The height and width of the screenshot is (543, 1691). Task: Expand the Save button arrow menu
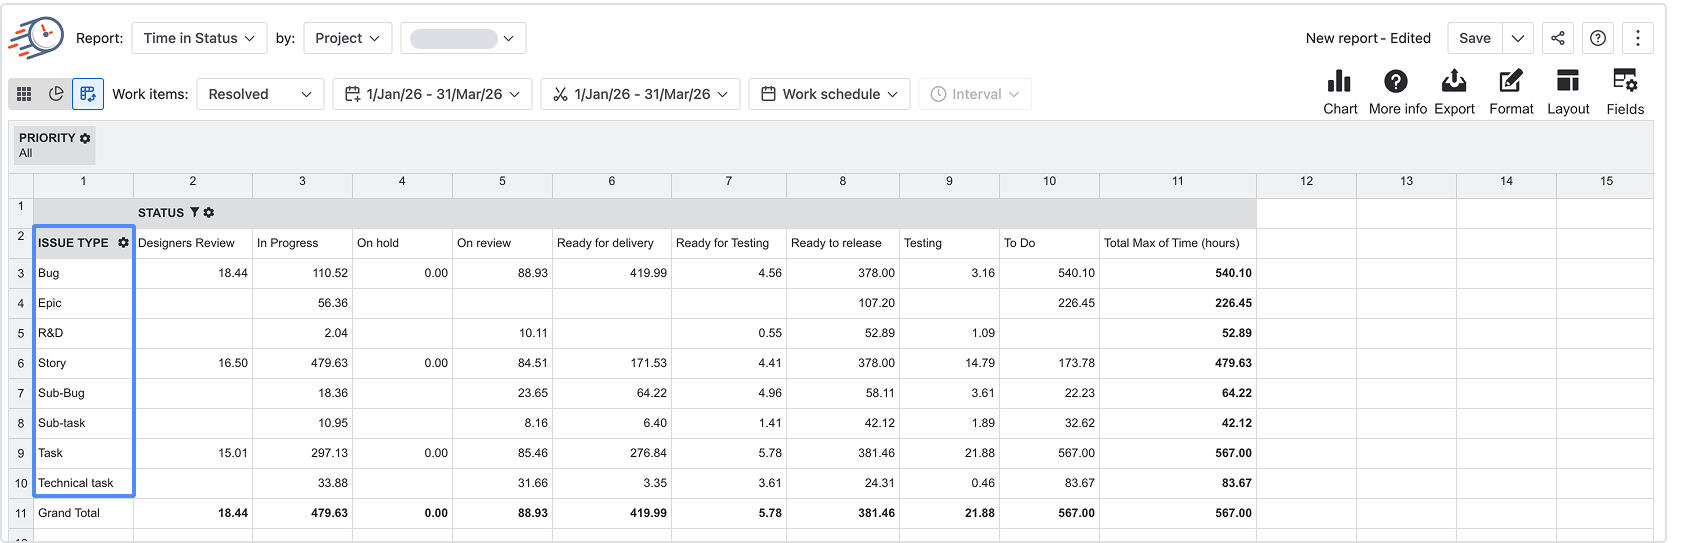(1518, 38)
